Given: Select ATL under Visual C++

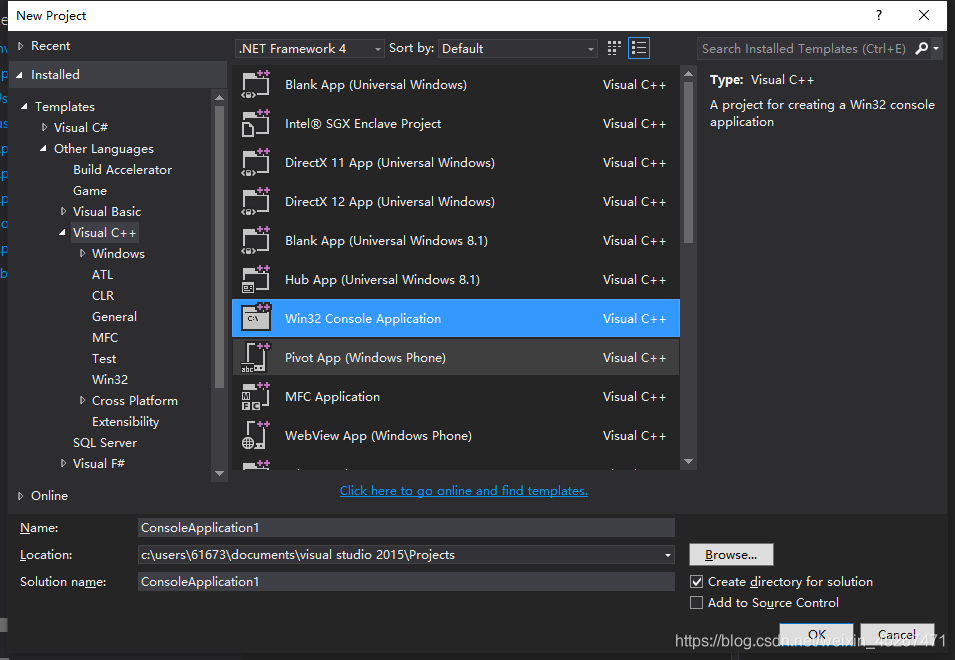Looking at the screenshot, I should (102, 275).
